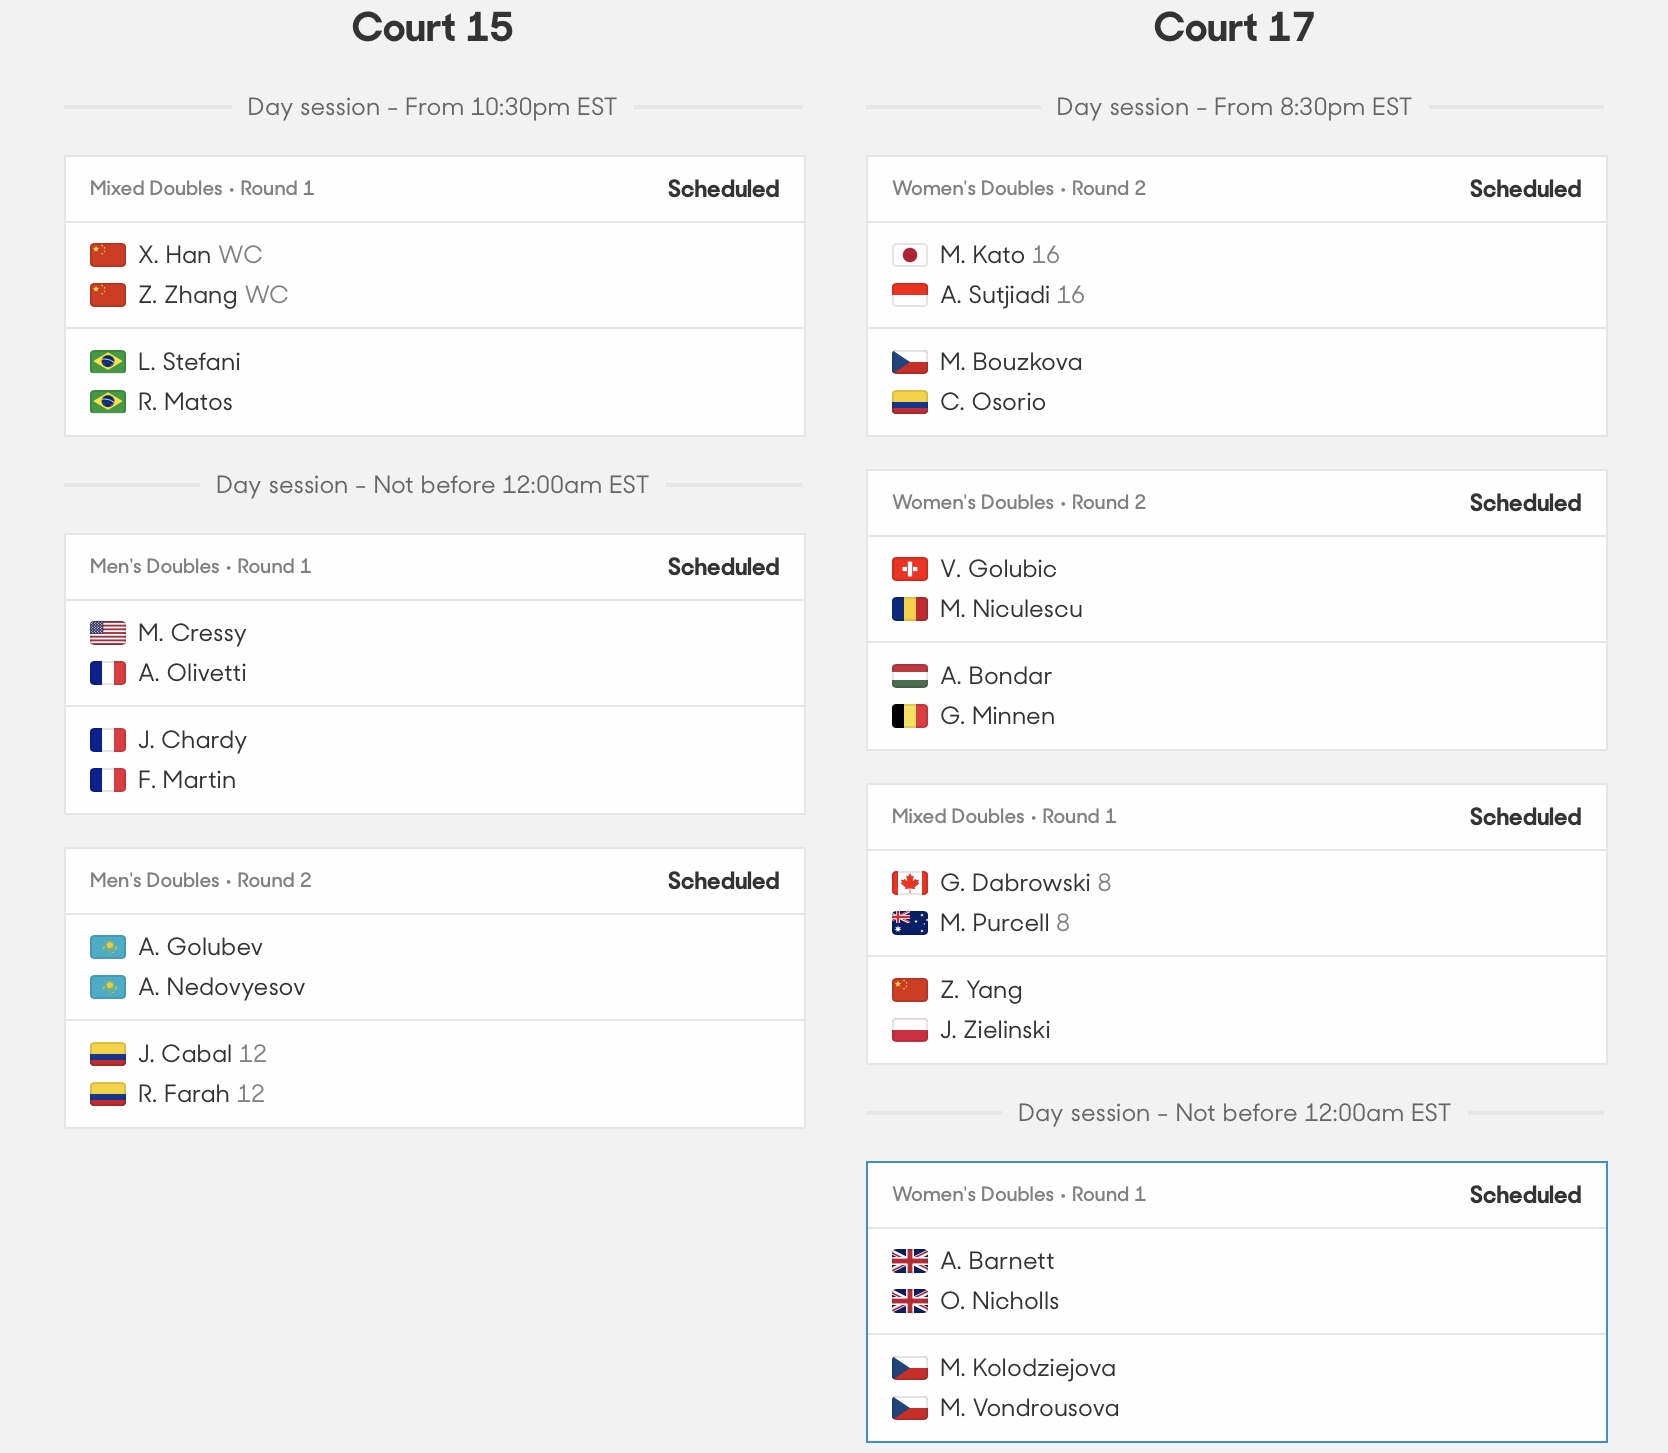The width and height of the screenshot is (1668, 1453).
Task: Click Colombia flag next to J. Cabal
Action: tap(108, 1054)
